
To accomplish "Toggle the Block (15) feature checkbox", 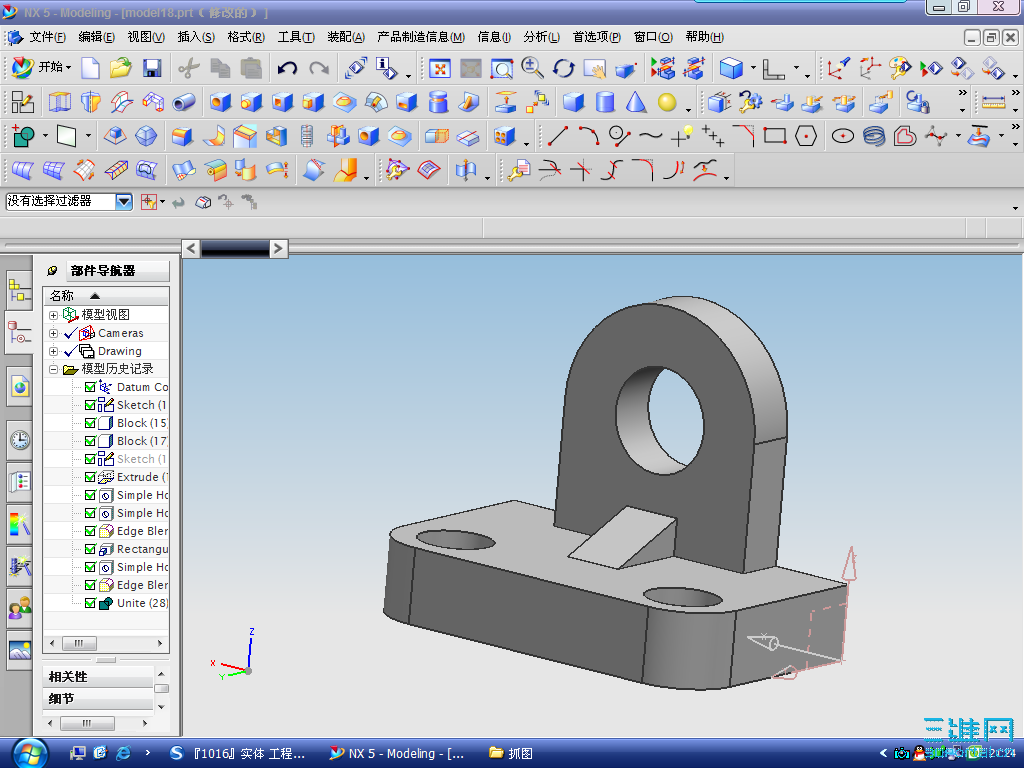I will click(x=90, y=423).
